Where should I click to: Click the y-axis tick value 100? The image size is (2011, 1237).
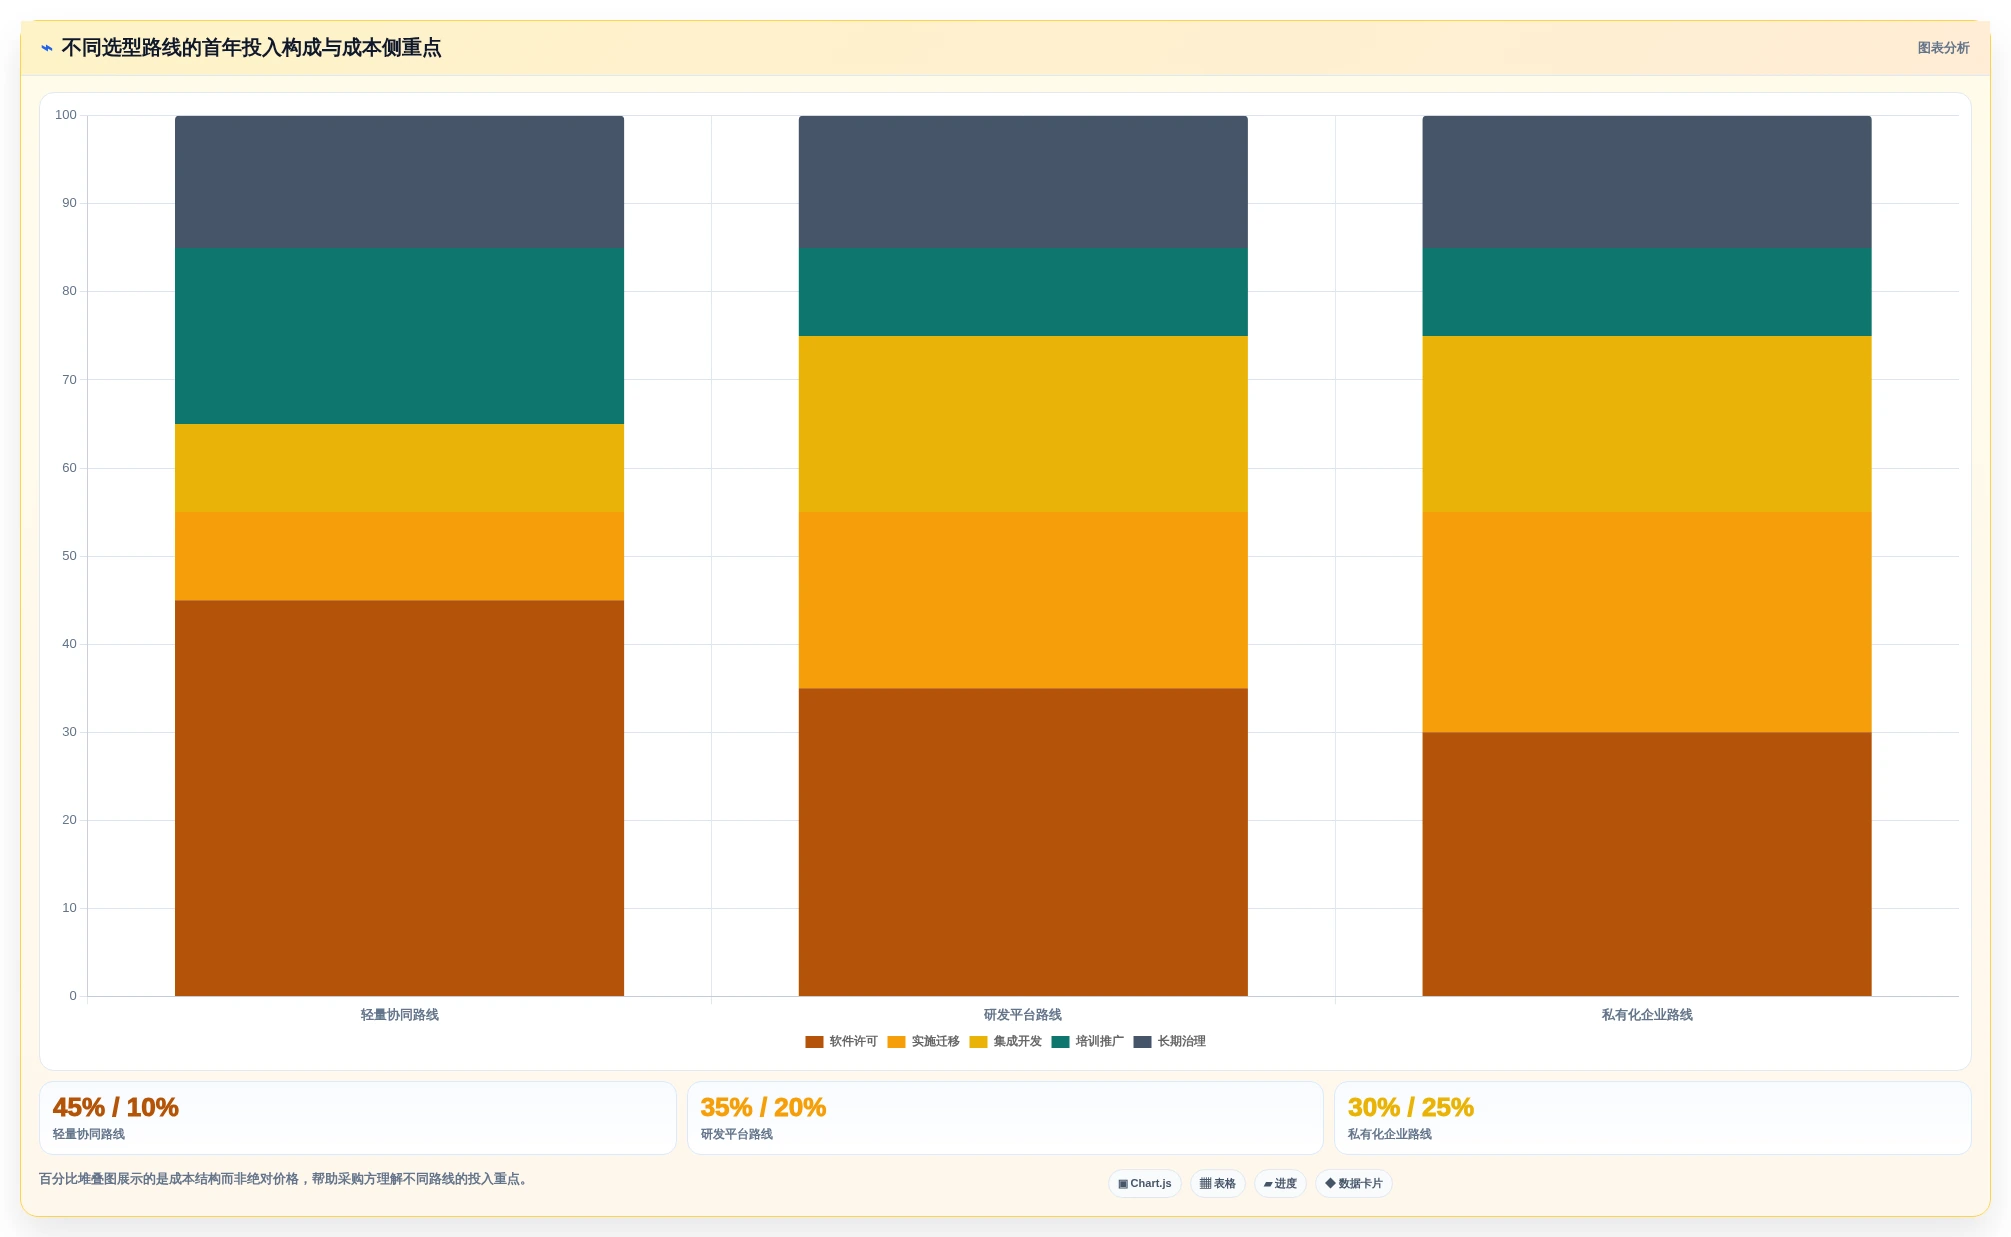pos(66,115)
